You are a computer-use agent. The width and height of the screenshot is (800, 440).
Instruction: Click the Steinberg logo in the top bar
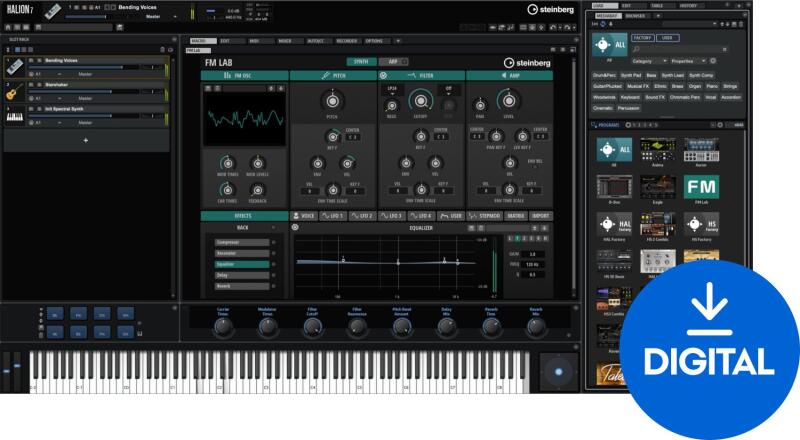point(547,10)
